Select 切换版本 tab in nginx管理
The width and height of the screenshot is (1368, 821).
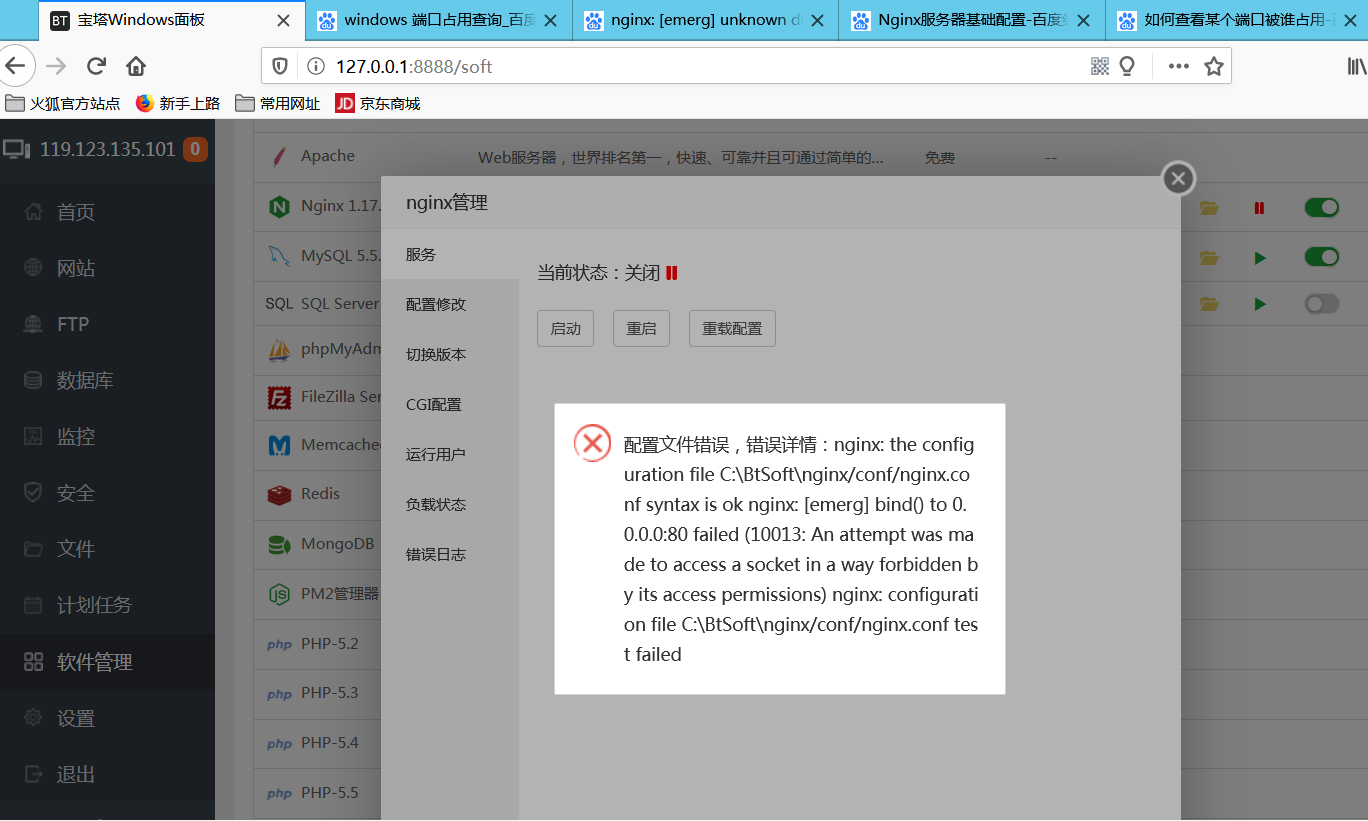[450, 354]
